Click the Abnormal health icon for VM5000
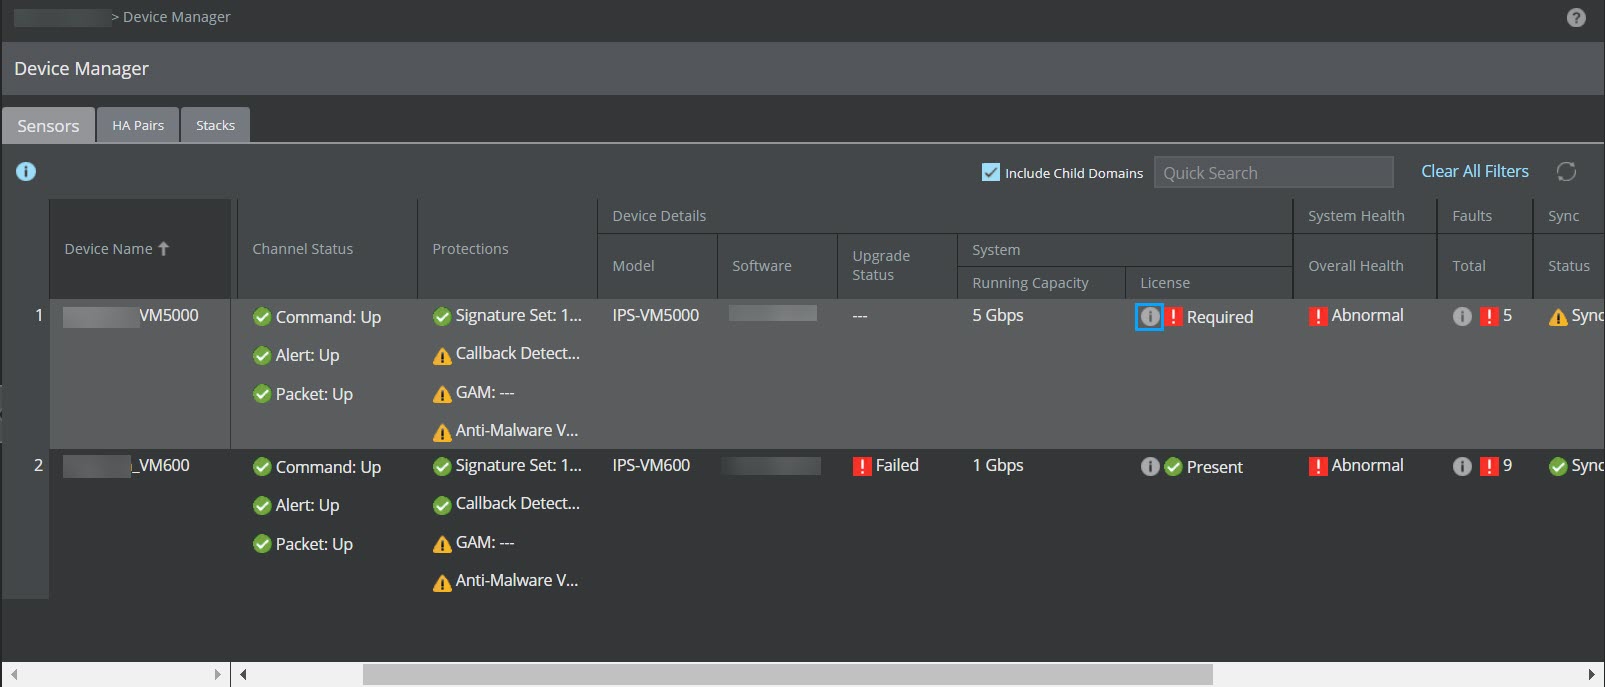 coord(1318,317)
